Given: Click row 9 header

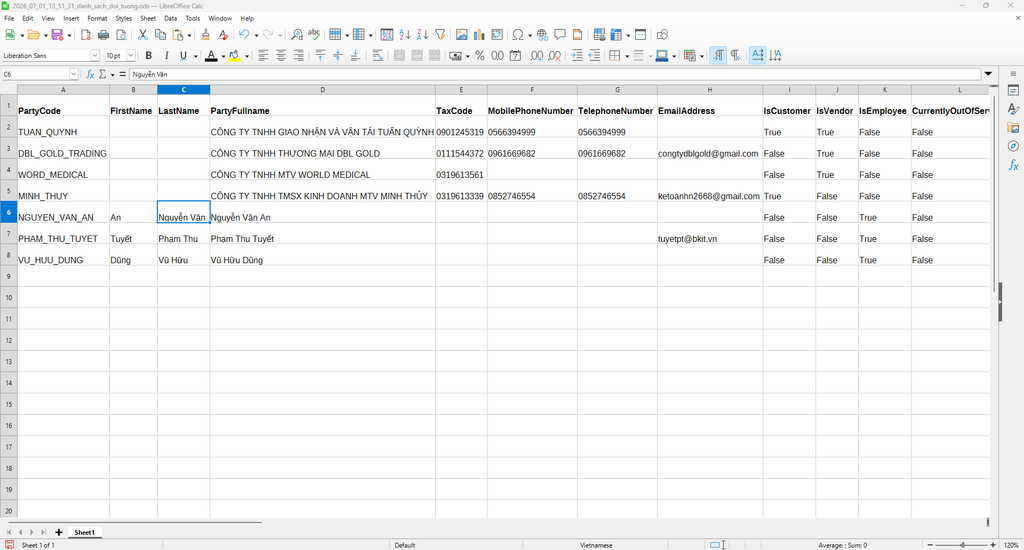Looking at the screenshot, I should coord(8,276).
